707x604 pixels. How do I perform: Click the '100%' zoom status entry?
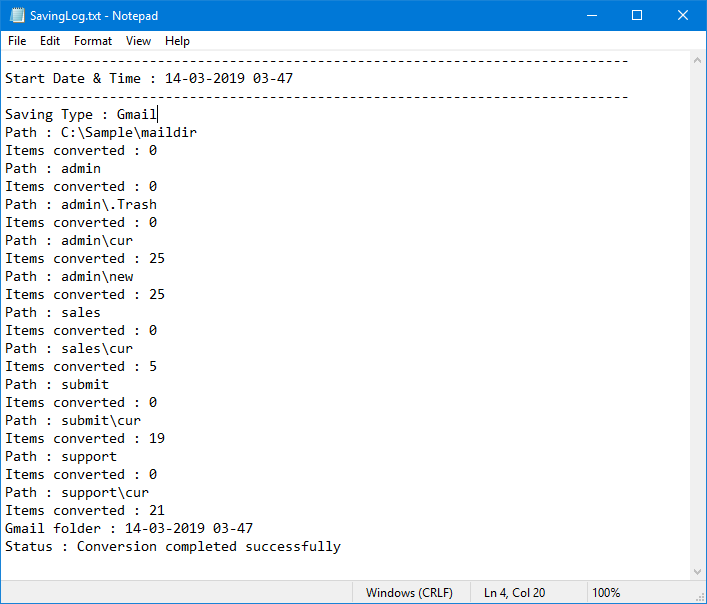606,593
